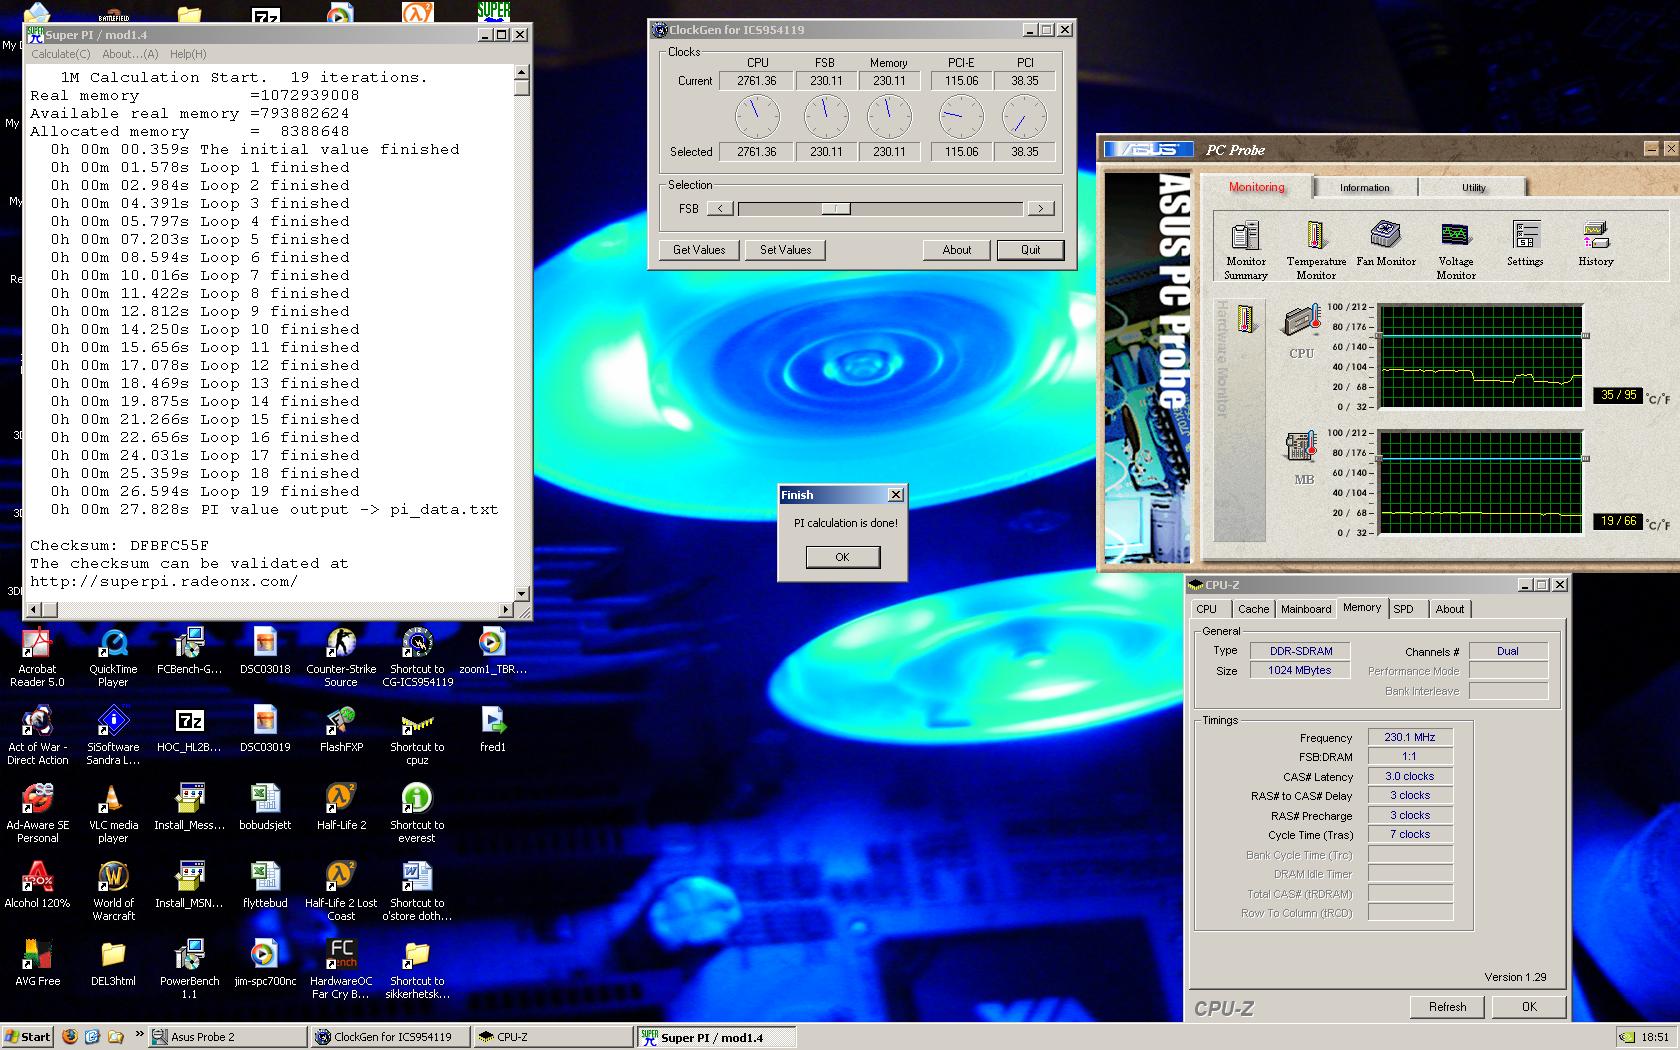Image resolution: width=1680 pixels, height=1050 pixels.
Task: Open VLC media player icon
Action: click(113, 813)
